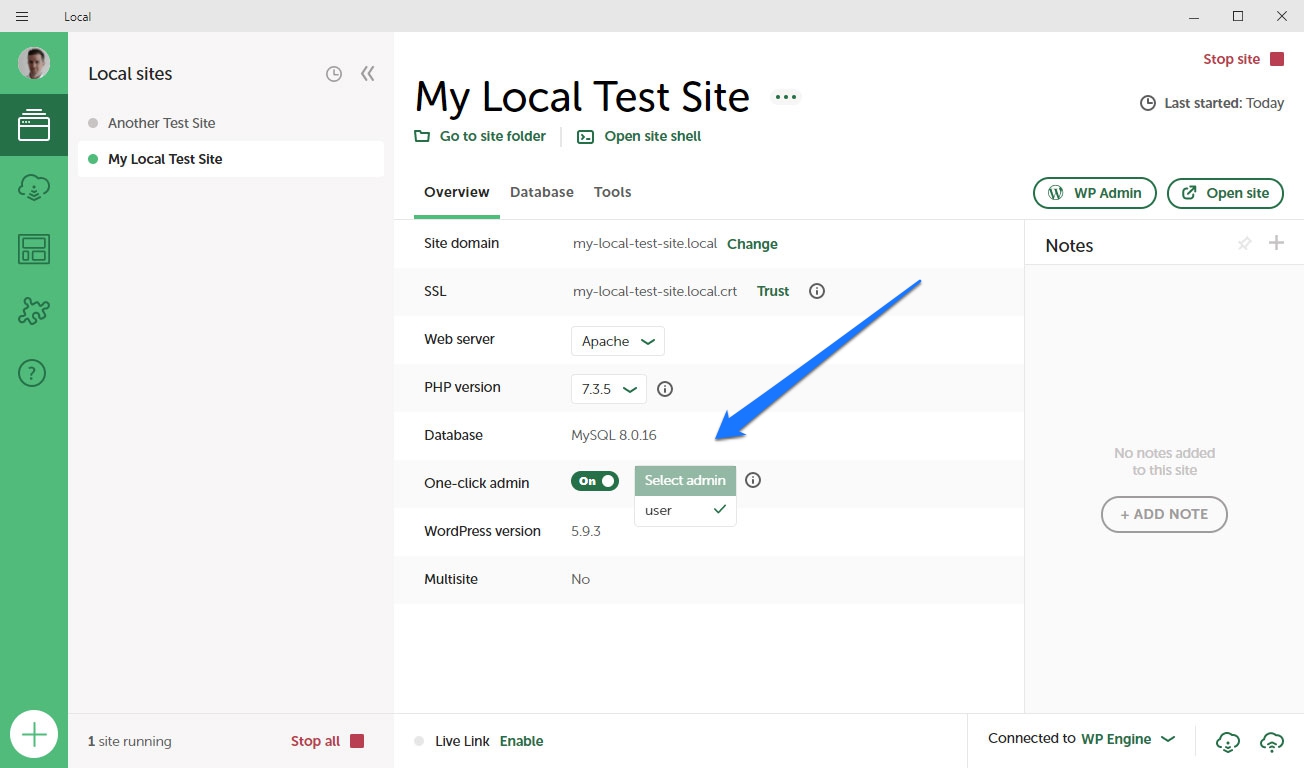Click the red Stop site square

tap(1277, 59)
